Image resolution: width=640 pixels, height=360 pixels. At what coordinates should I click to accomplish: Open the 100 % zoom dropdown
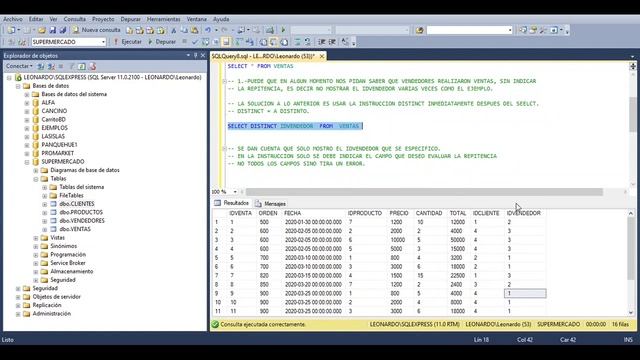[235, 192]
